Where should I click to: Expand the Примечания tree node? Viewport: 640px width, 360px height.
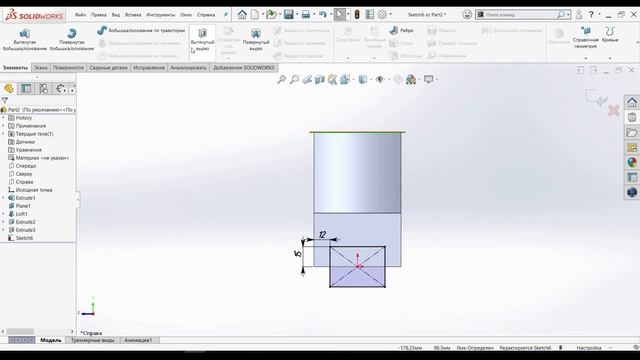point(4,126)
